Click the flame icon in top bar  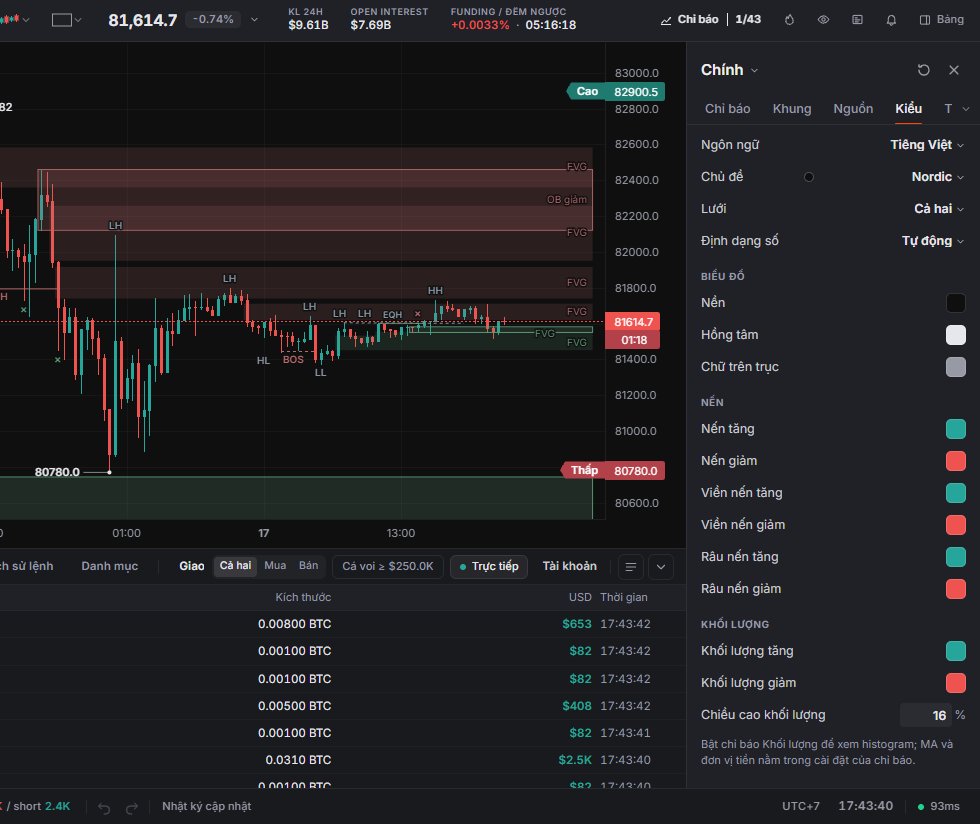(x=789, y=20)
